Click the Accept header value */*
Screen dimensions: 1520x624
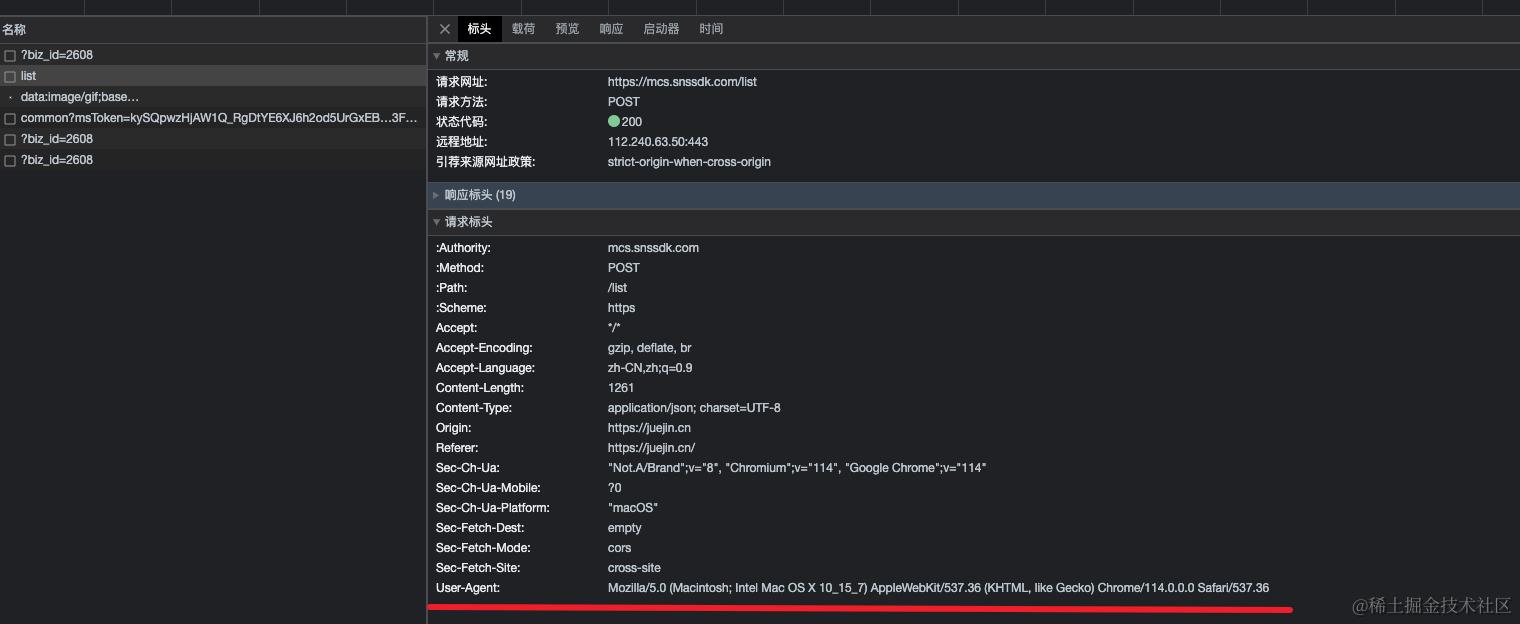pos(614,328)
